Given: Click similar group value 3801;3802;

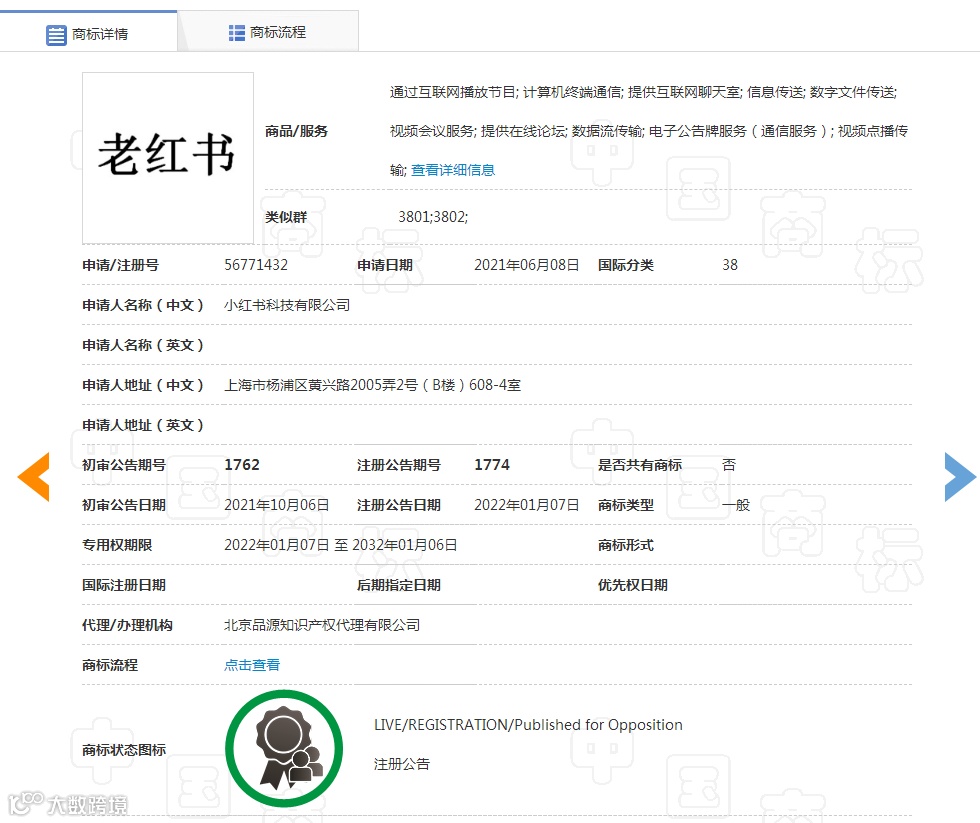Looking at the screenshot, I should (x=433, y=217).
